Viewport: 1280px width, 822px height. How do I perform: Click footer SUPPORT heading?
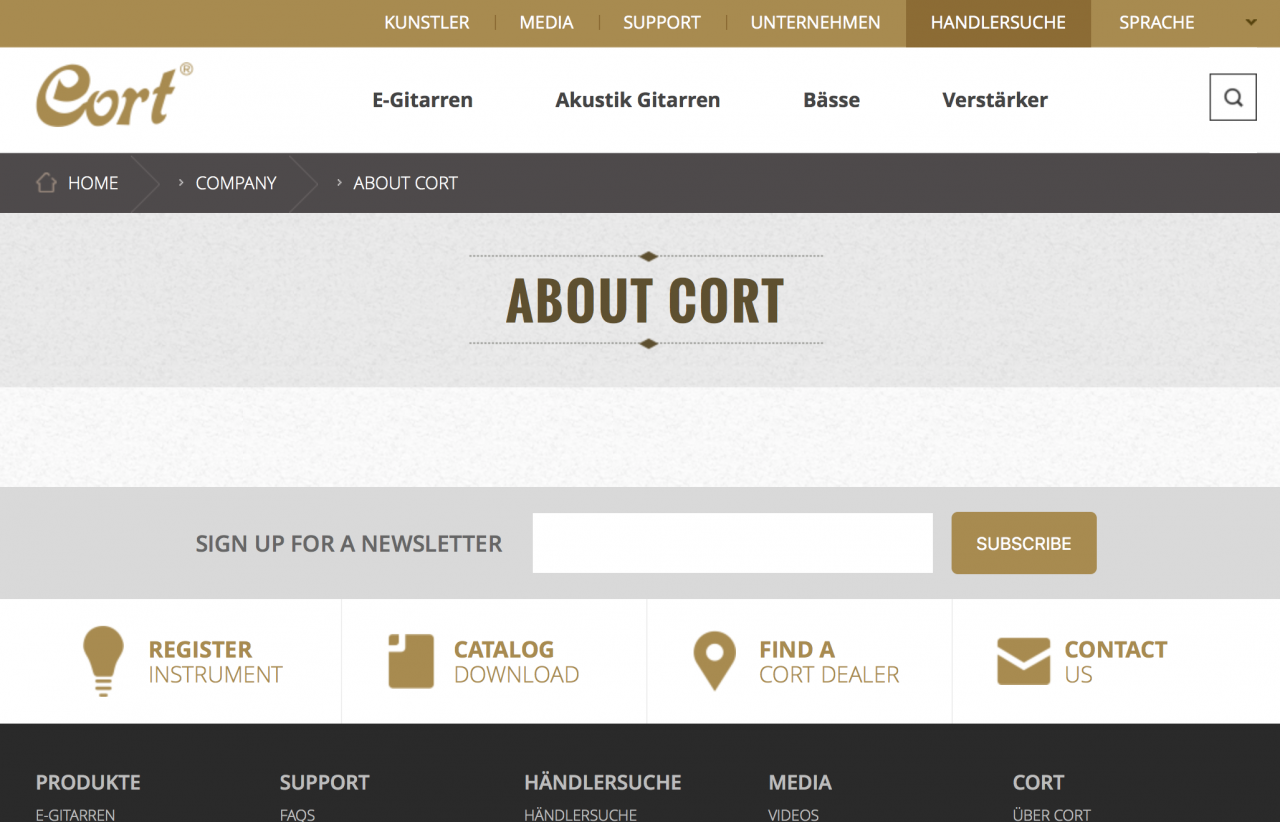coord(324,782)
